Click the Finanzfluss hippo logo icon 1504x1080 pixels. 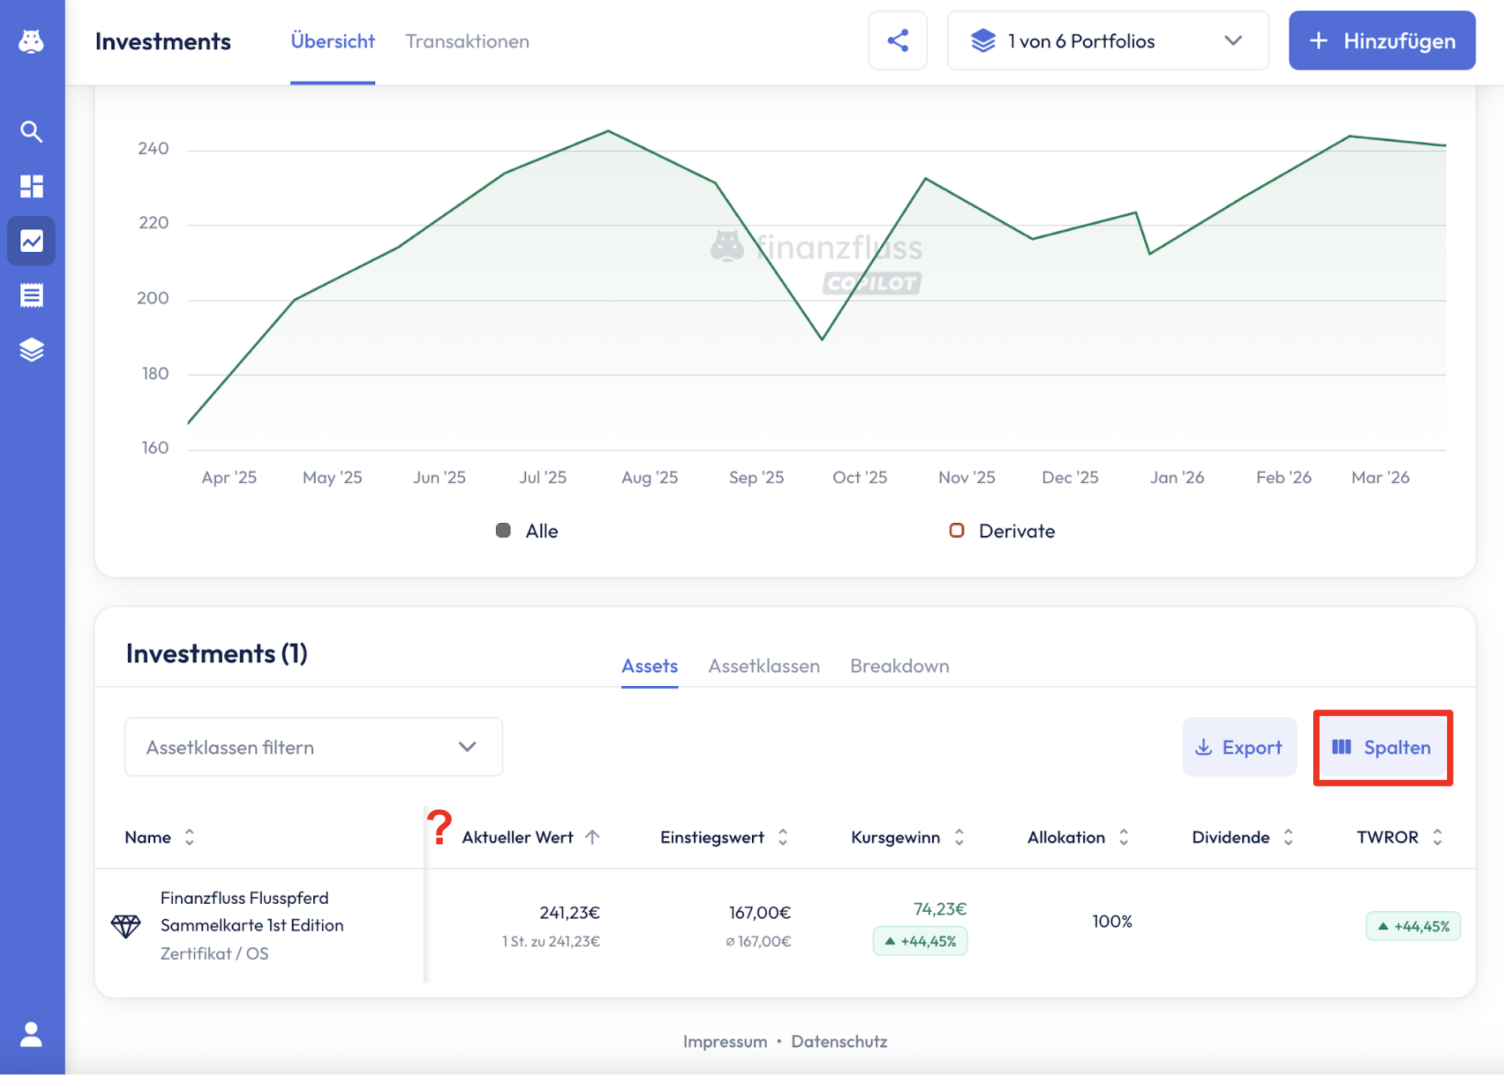click(31, 41)
